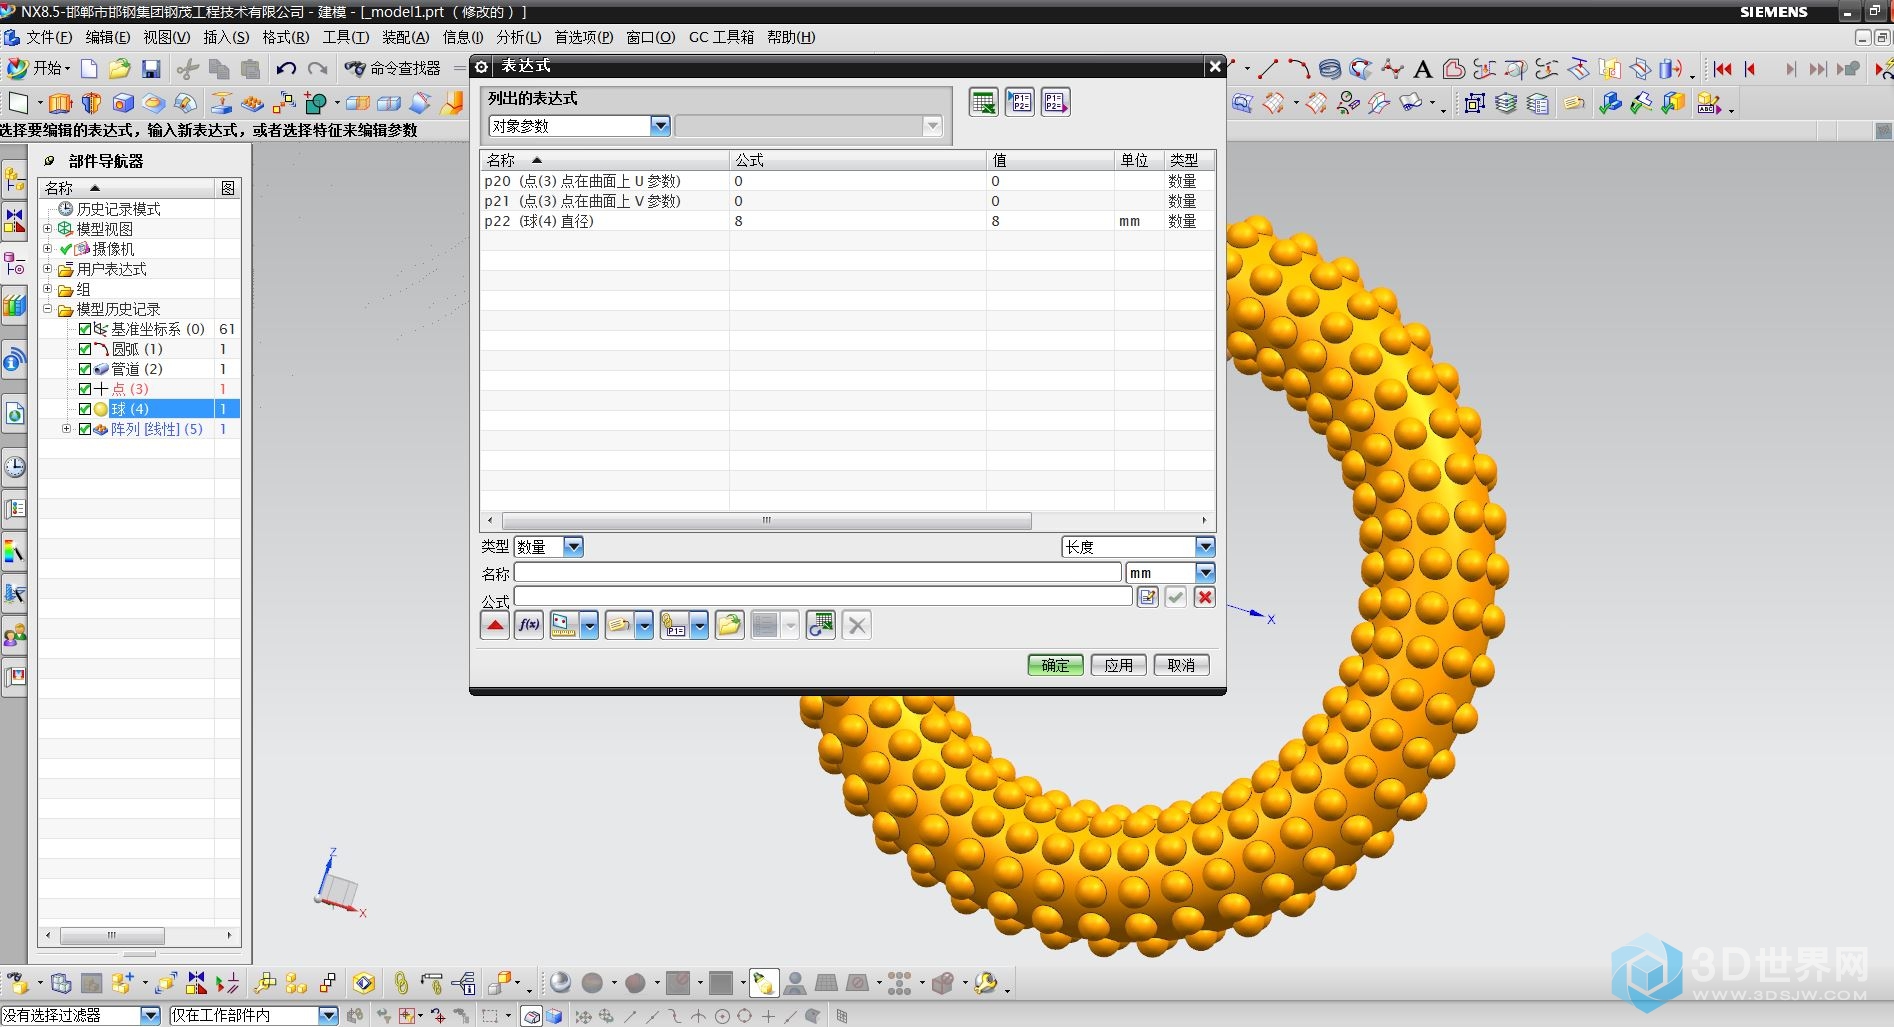This screenshot has height=1027, width=1894.
Task: Click the 确定 OK button
Action: point(1055,665)
